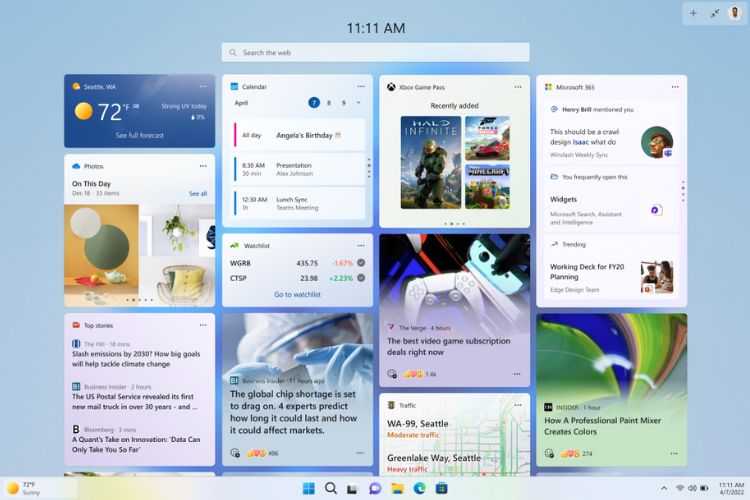Open the Watchlist widget more options
The image size is (750, 500).
[361, 245]
